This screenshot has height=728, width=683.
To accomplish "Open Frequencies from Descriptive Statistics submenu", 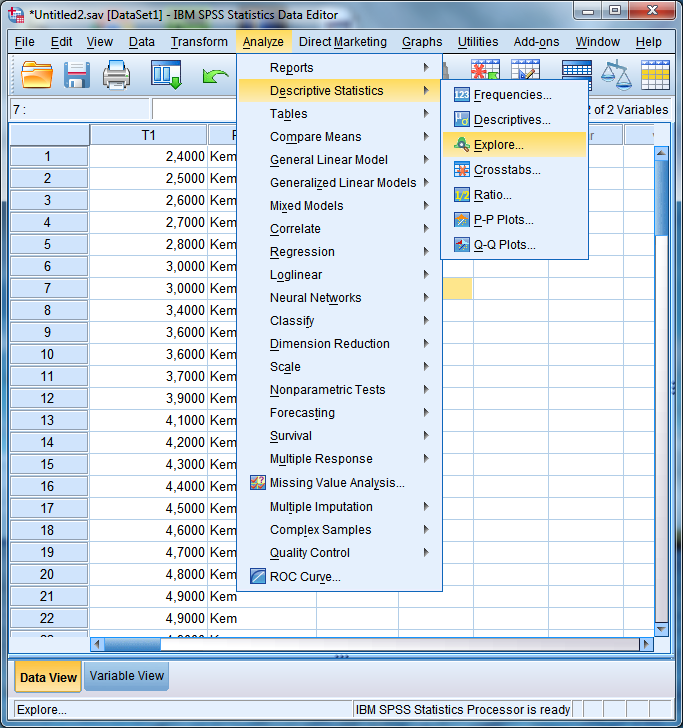I will pyautogui.click(x=512, y=95).
